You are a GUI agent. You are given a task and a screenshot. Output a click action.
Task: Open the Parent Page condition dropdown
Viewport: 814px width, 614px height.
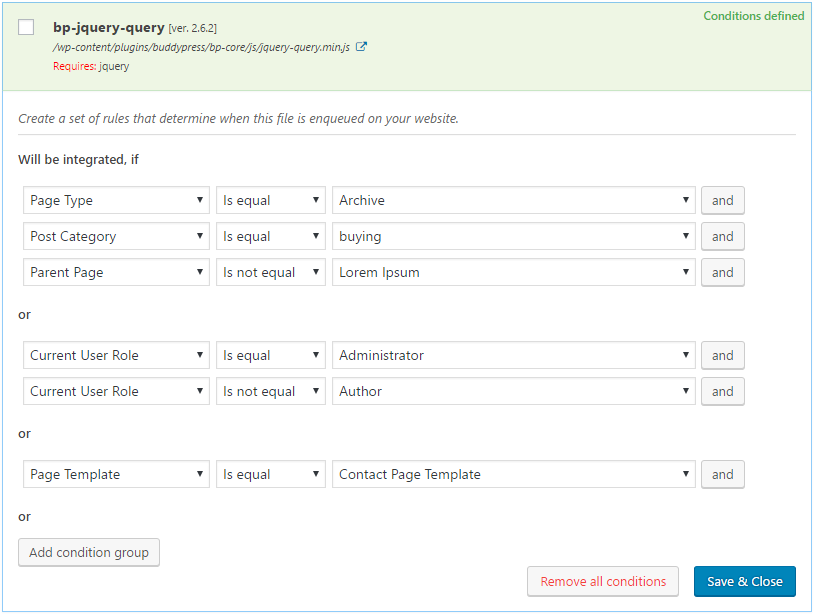click(116, 272)
